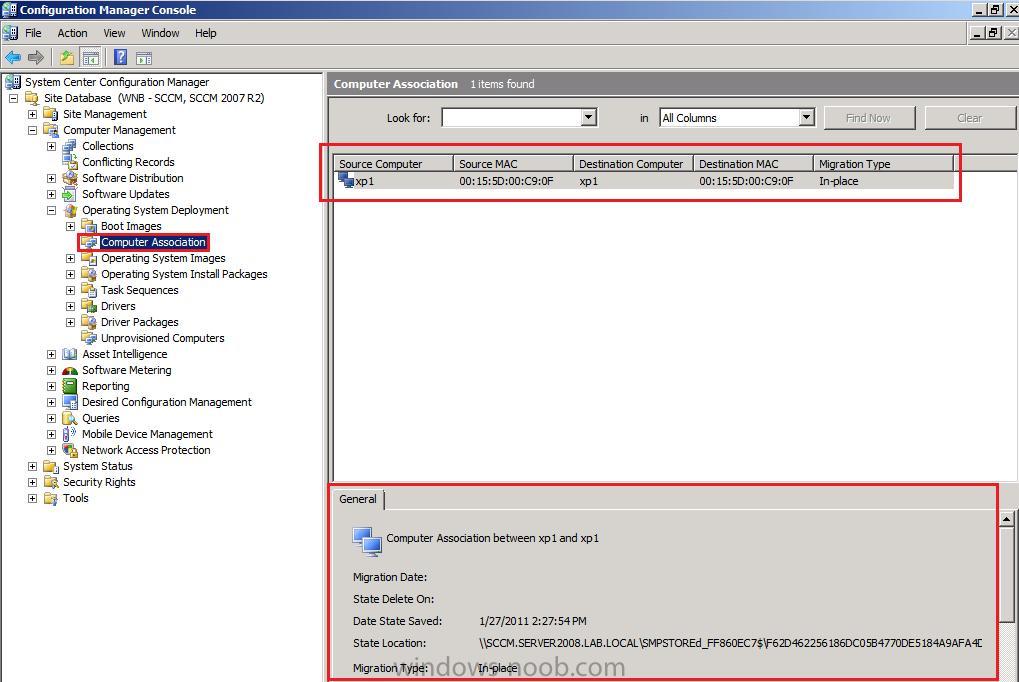Click the Collections node icon
The height and width of the screenshot is (682, 1019).
pos(70,146)
